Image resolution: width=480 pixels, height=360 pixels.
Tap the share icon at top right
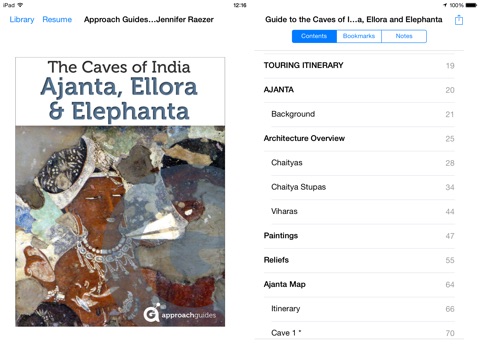pos(459,20)
